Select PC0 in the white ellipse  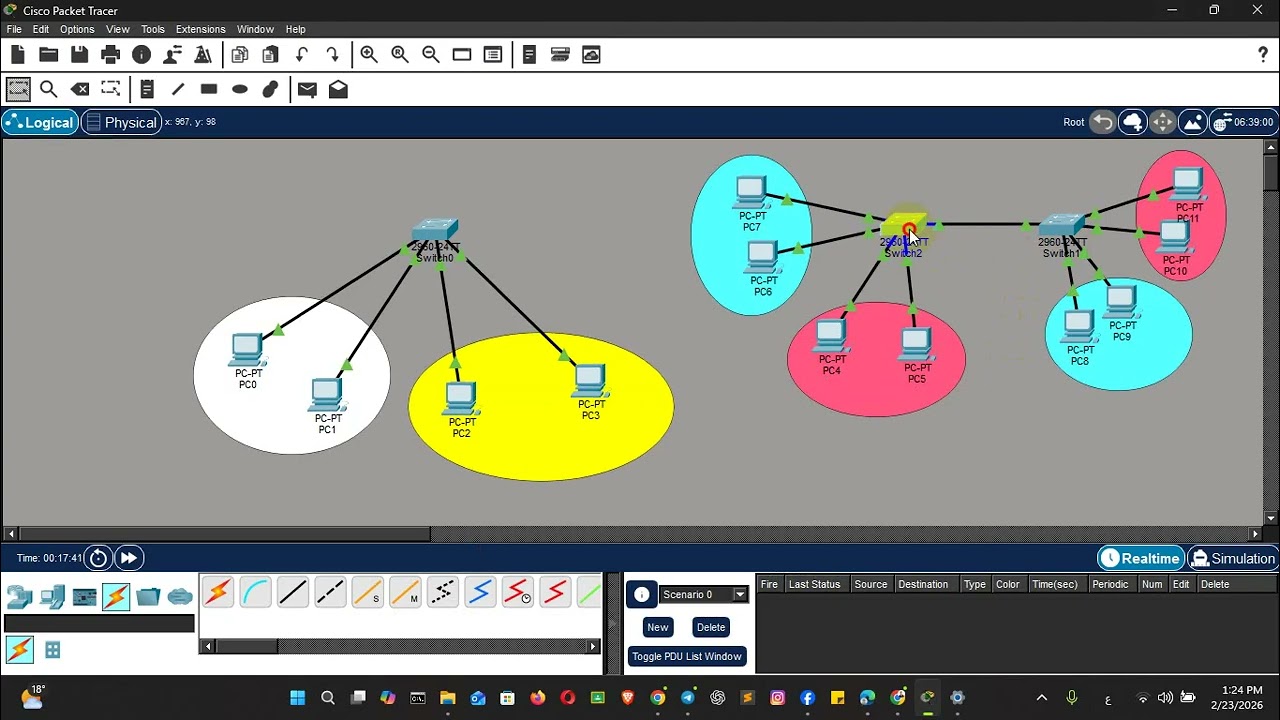247,351
